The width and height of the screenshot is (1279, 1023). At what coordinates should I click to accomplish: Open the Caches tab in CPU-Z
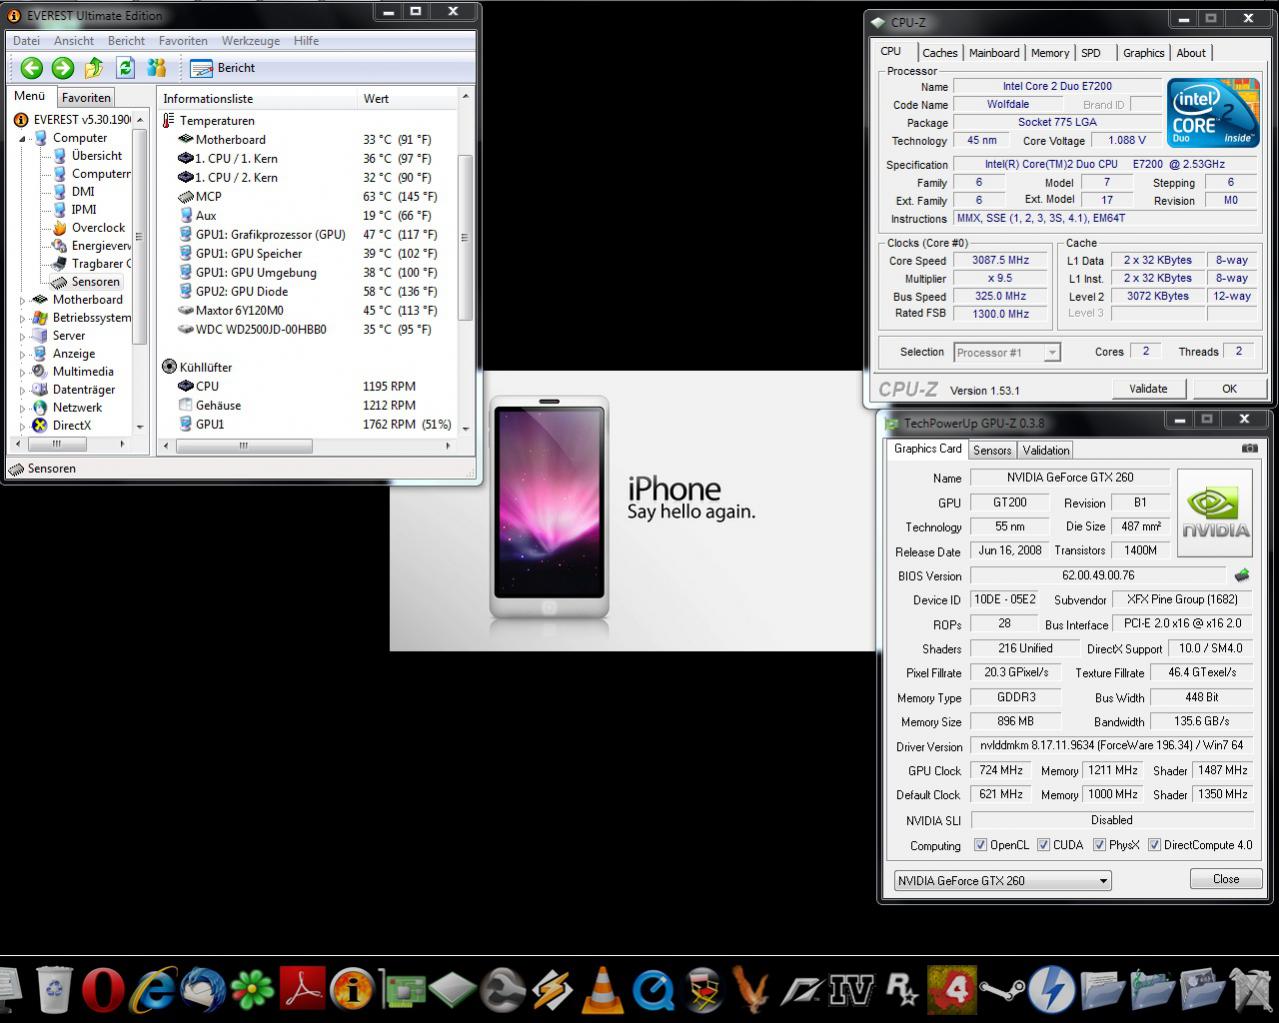pos(939,53)
